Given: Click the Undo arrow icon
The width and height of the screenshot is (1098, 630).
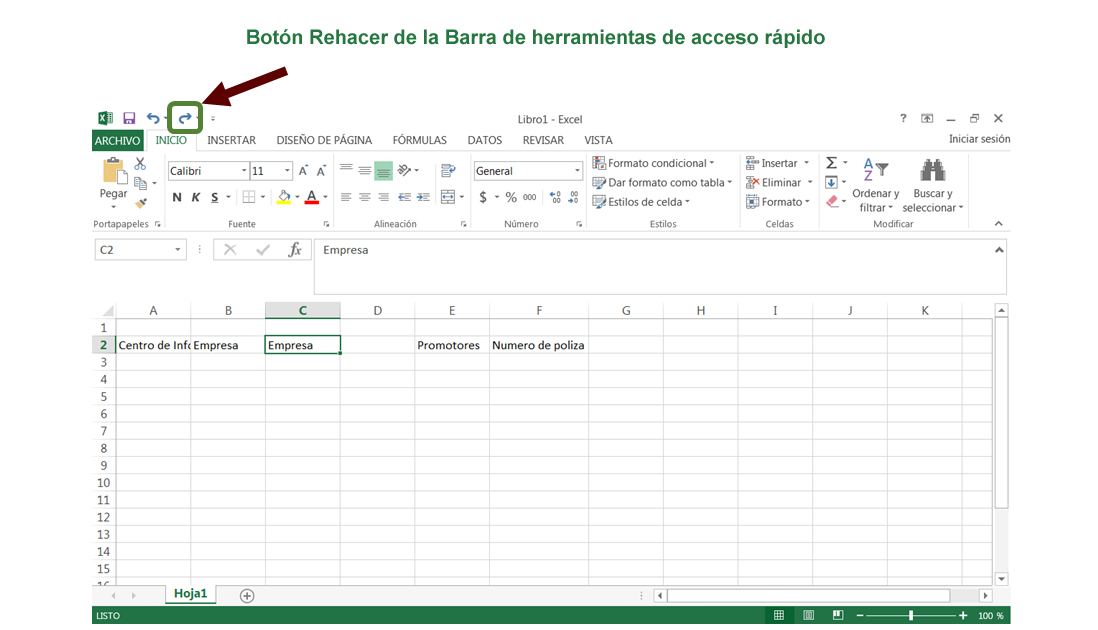Looking at the screenshot, I should pyautogui.click(x=153, y=118).
